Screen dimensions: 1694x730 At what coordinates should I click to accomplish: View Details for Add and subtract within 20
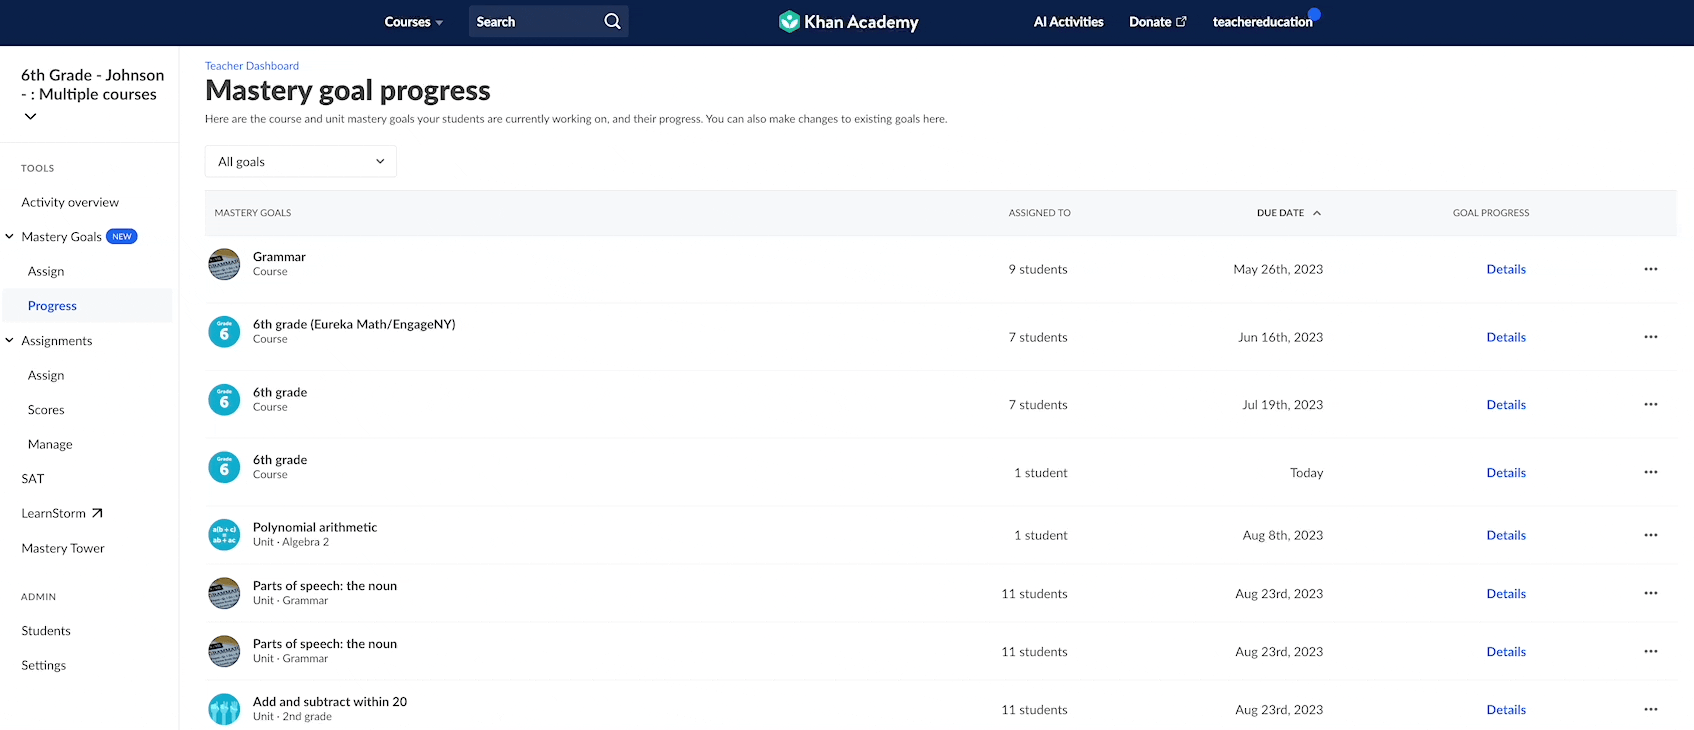pyautogui.click(x=1506, y=710)
